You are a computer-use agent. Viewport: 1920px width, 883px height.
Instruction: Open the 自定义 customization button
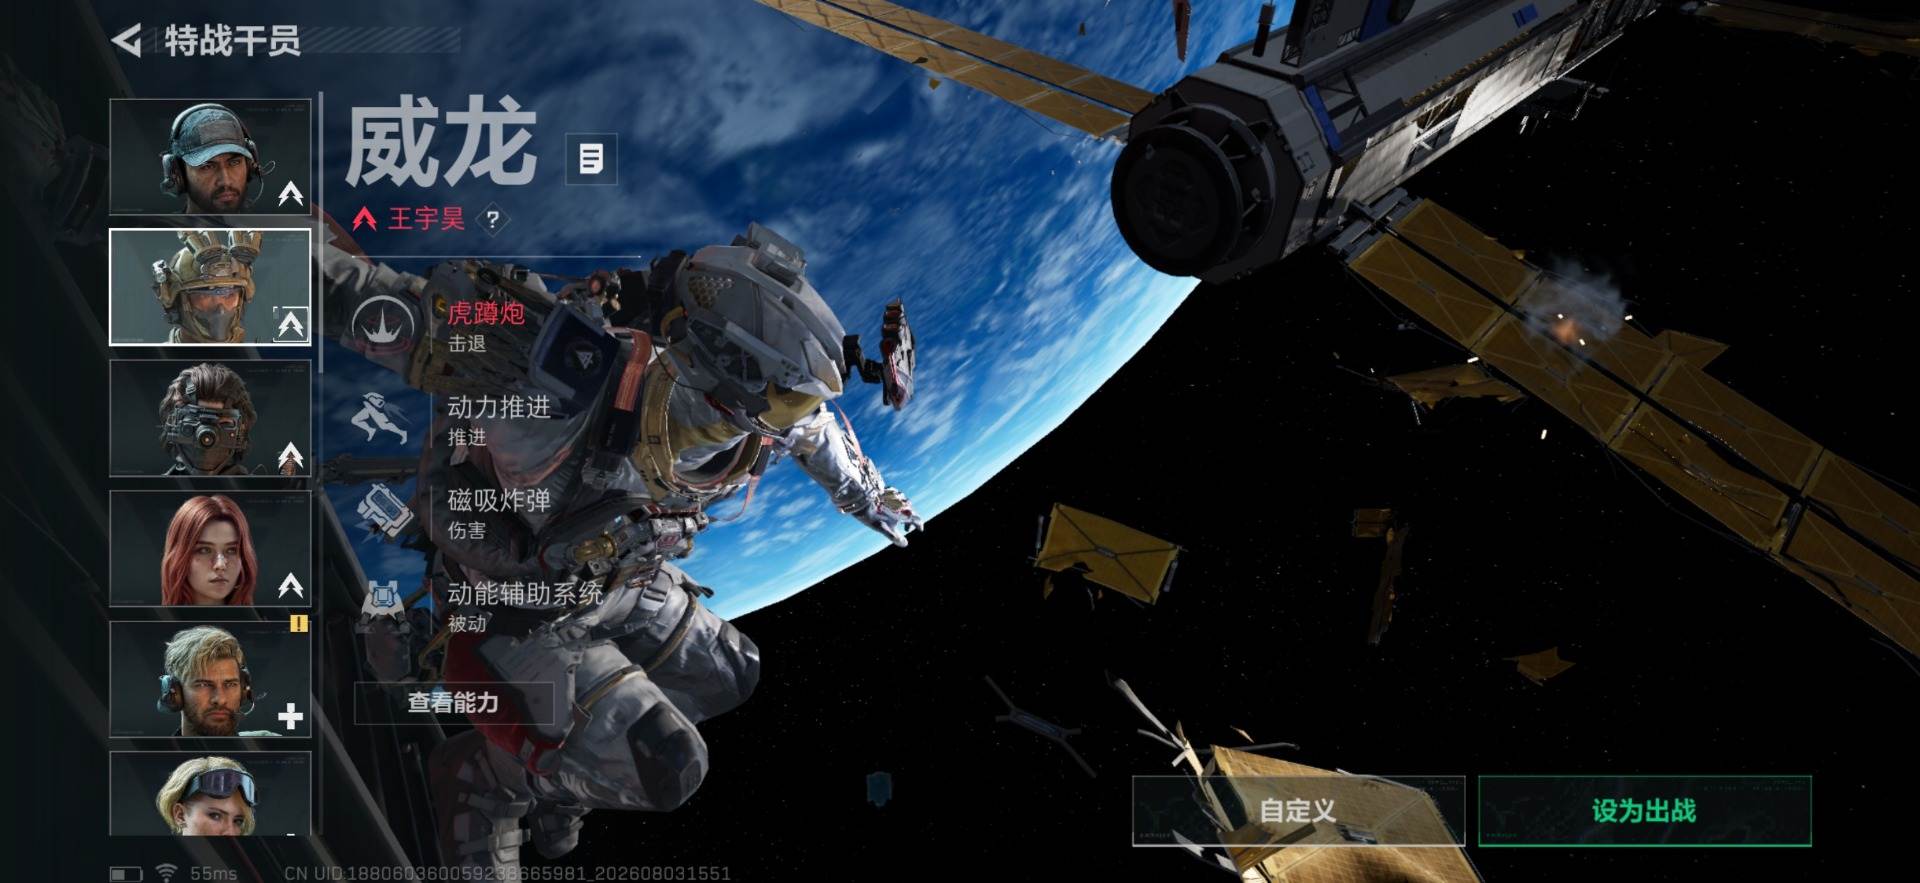1298,811
